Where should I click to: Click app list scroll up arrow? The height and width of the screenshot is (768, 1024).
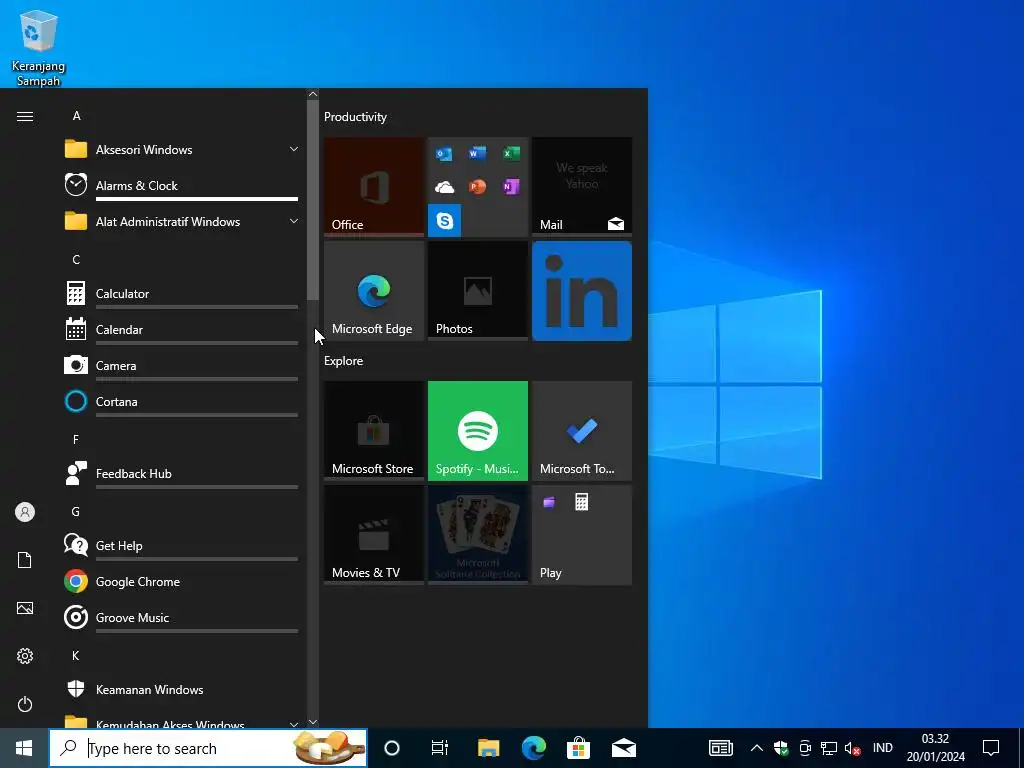pos(313,94)
